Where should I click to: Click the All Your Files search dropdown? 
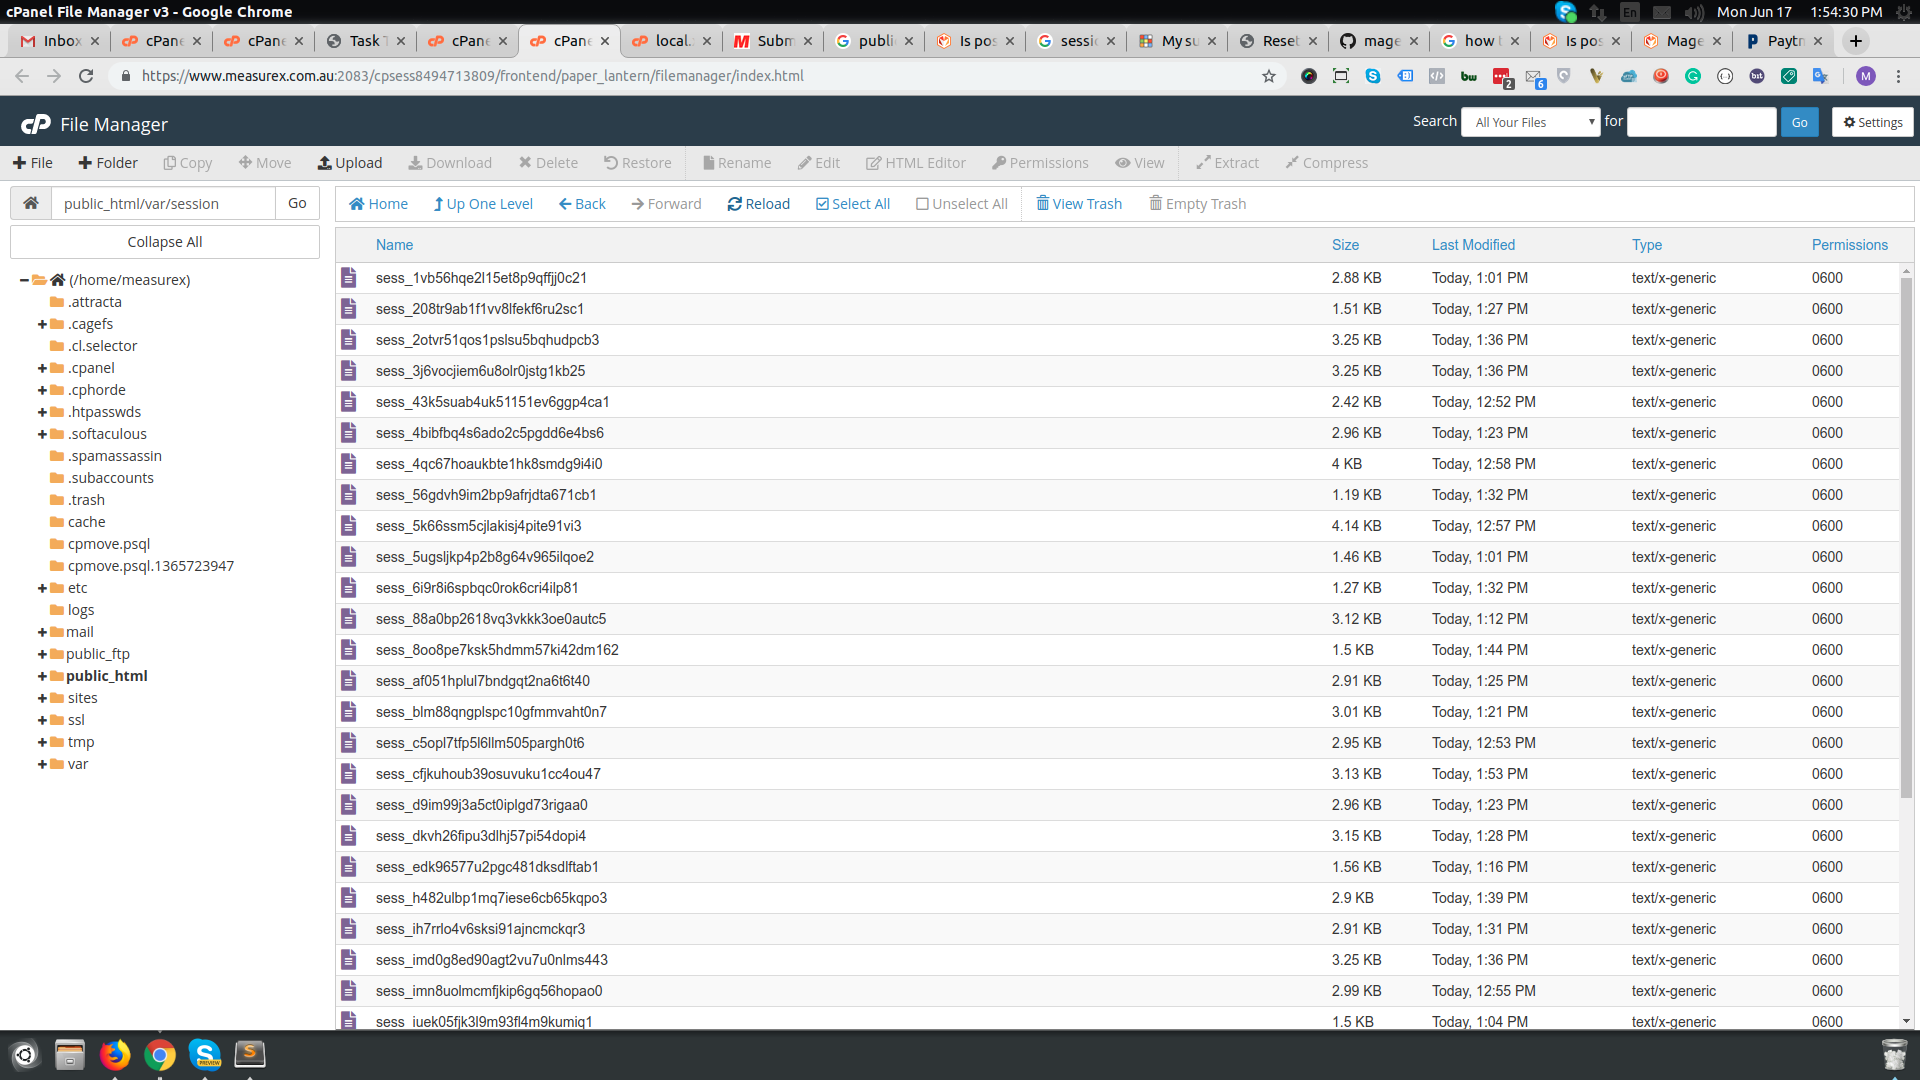(1530, 121)
